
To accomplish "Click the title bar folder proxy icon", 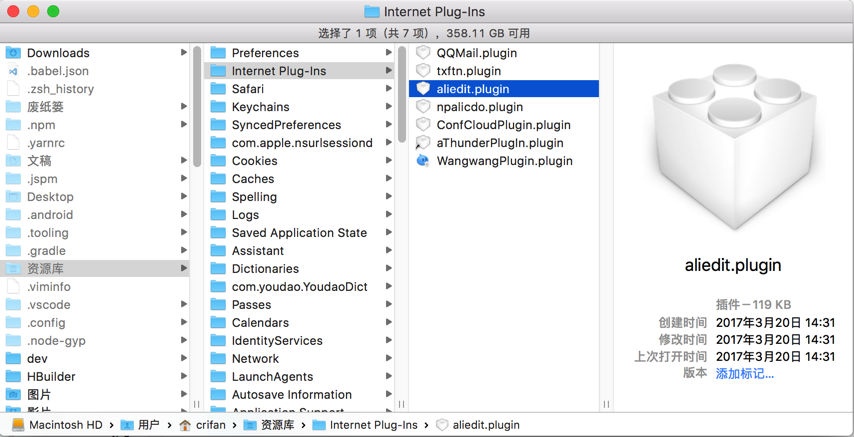I will [371, 11].
